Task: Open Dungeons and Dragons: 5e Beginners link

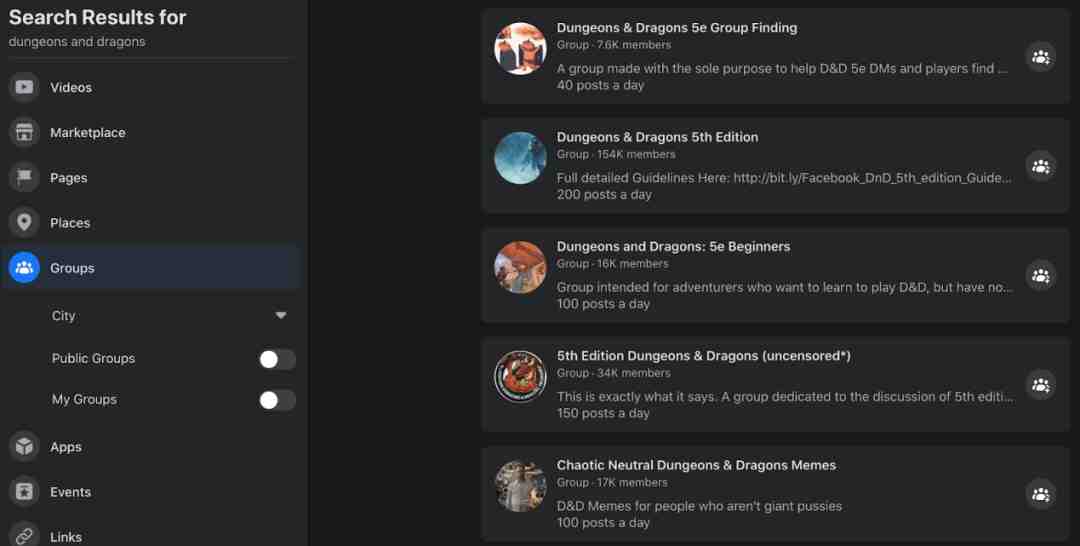Action: 673,246
